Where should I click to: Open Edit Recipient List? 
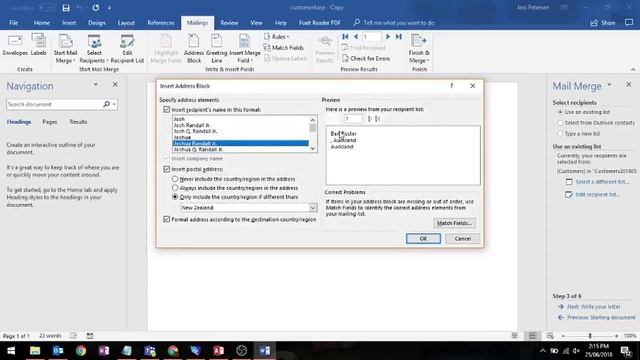[x=127, y=49]
